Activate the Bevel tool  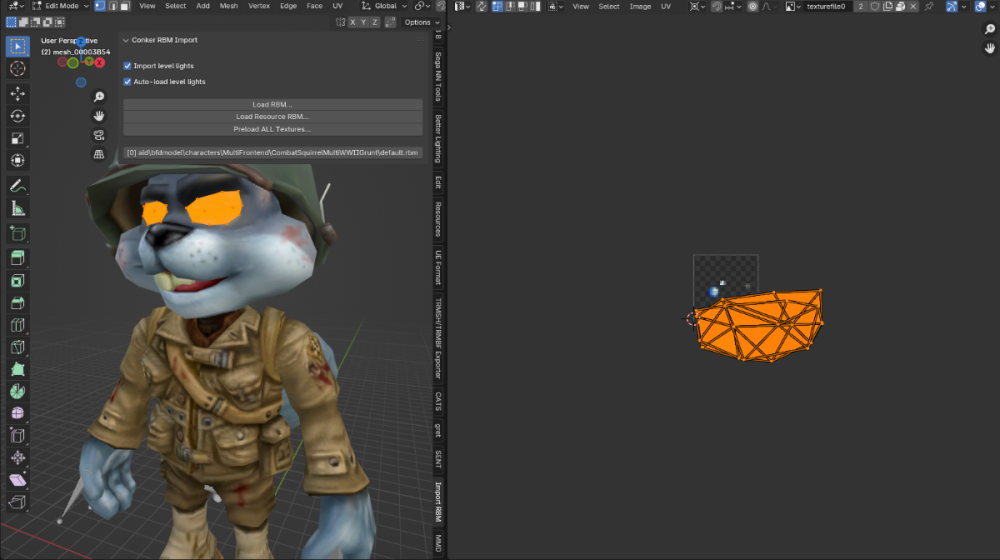click(17, 303)
